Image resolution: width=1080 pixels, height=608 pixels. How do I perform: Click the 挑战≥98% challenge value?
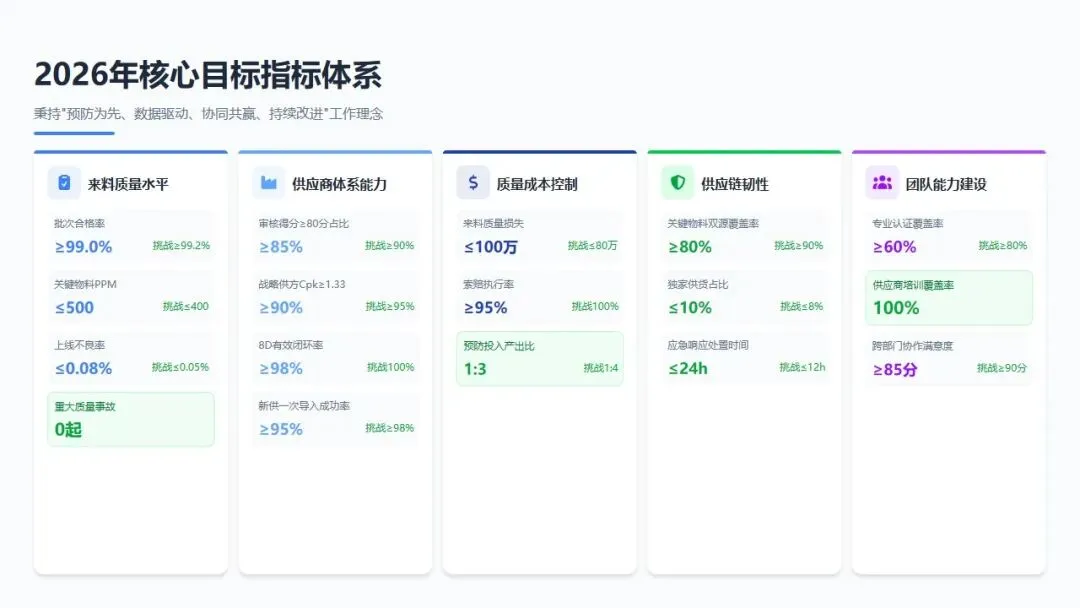click(x=390, y=428)
